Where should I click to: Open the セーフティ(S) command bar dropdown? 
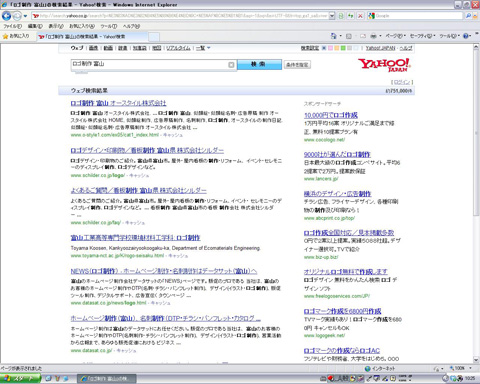pos(422,36)
